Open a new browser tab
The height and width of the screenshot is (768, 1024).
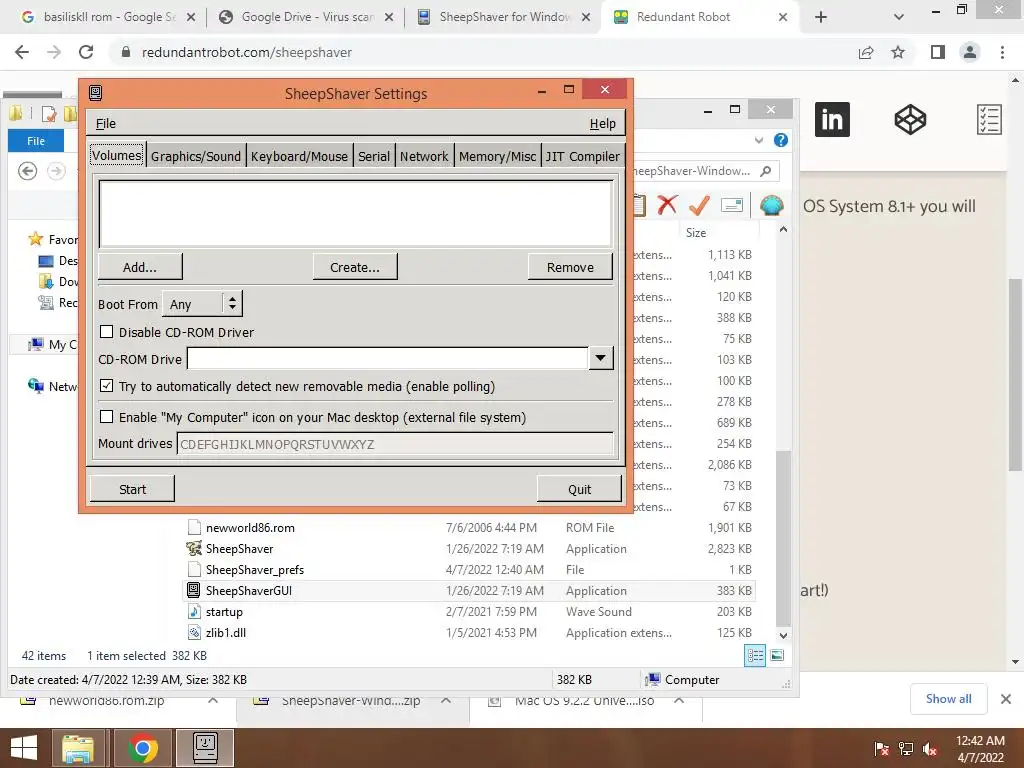click(821, 17)
